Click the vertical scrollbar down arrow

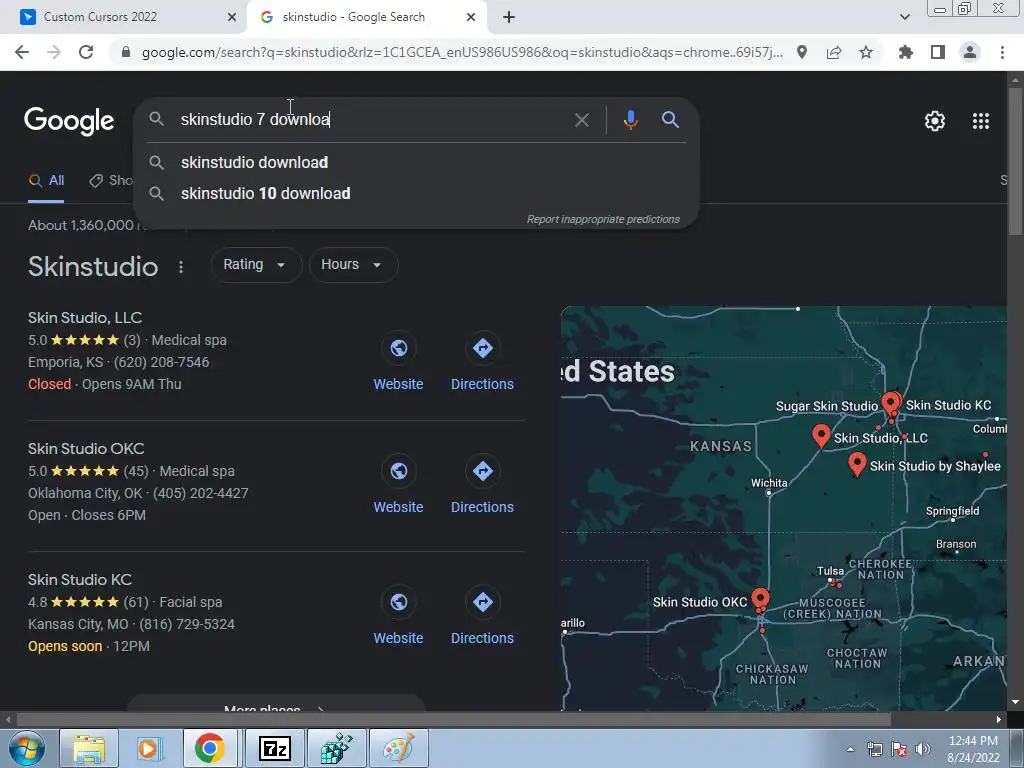[1015, 703]
